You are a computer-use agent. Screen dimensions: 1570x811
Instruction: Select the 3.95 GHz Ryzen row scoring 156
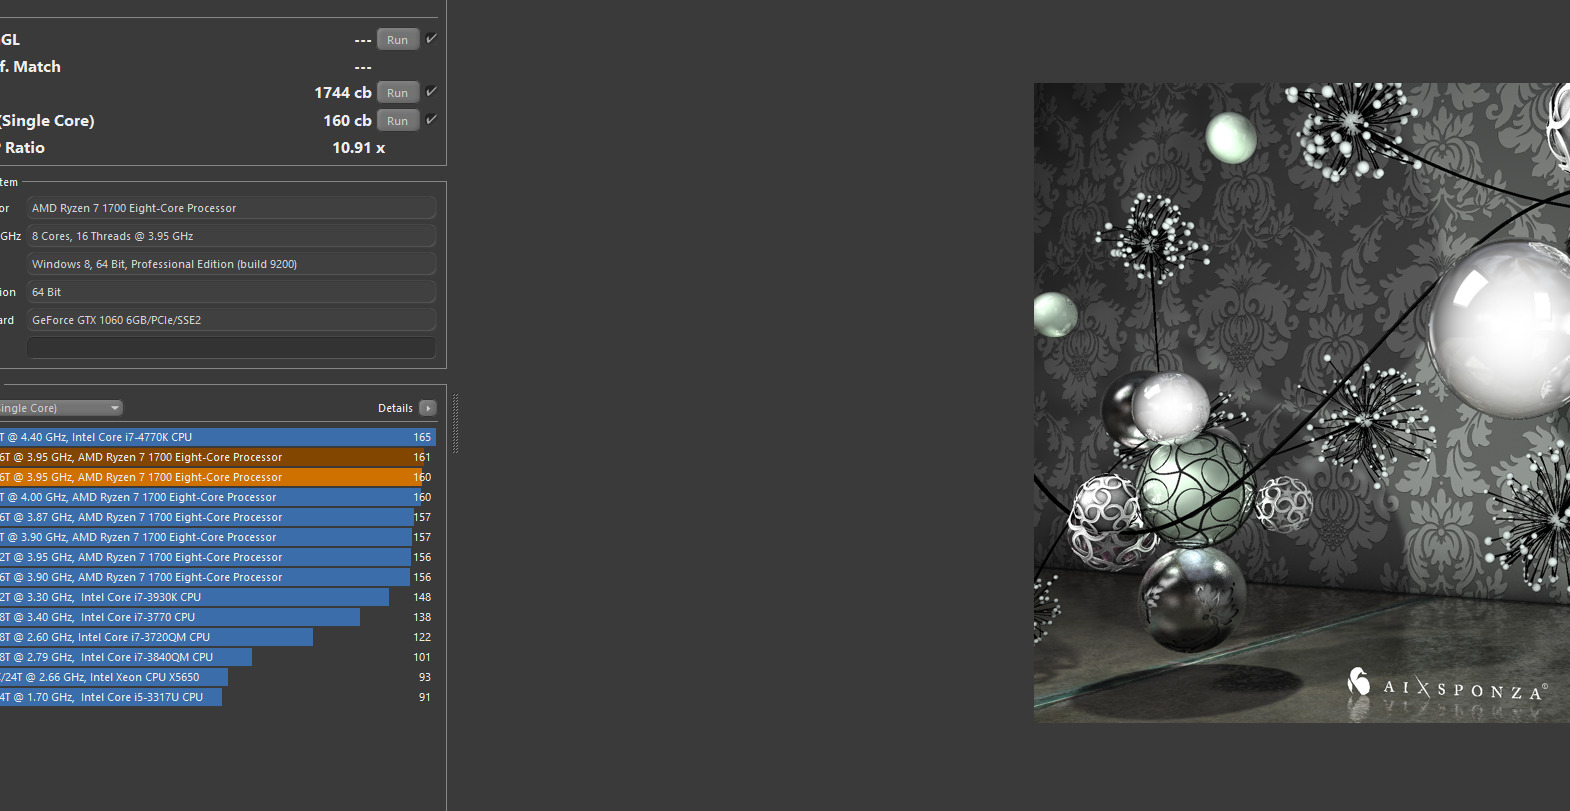(x=218, y=557)
